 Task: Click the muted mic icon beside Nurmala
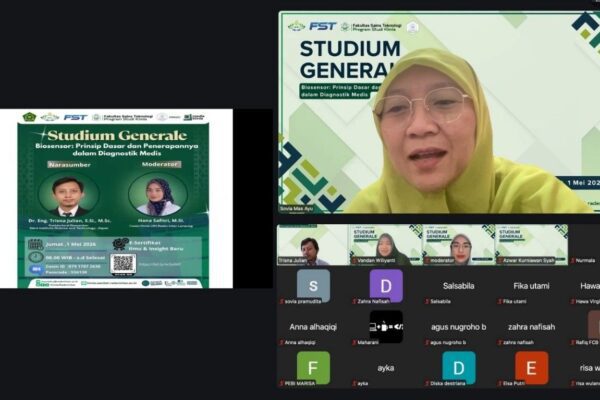coord(572,261)
